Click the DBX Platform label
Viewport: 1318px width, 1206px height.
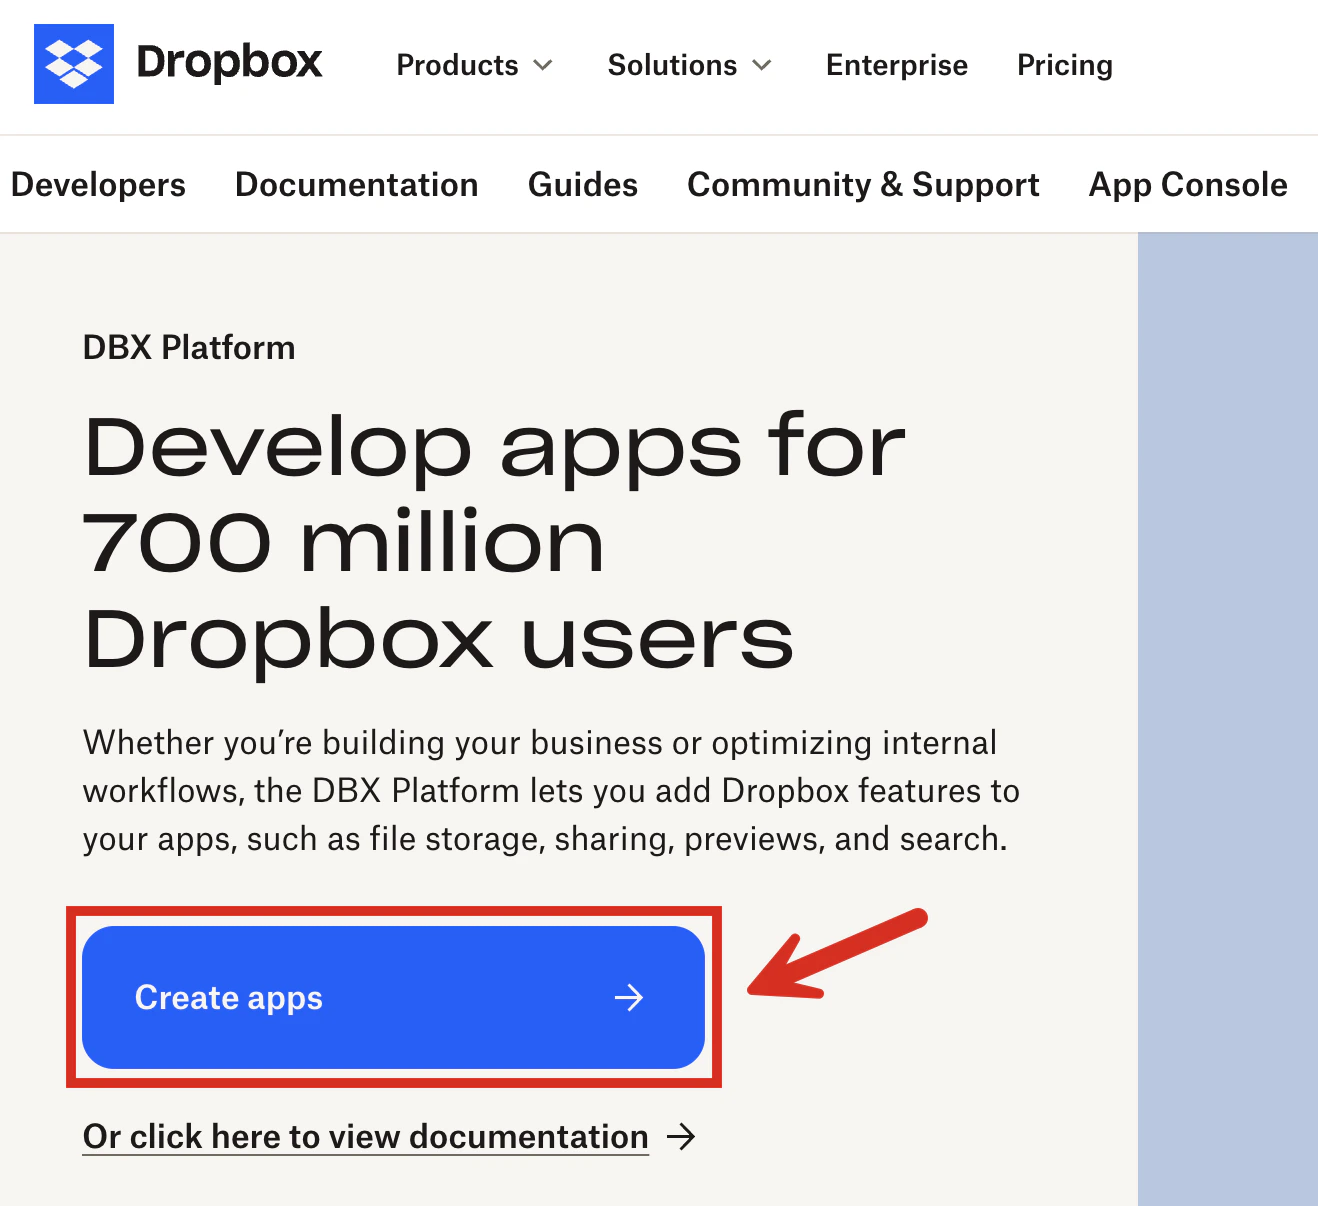(188, 347)
